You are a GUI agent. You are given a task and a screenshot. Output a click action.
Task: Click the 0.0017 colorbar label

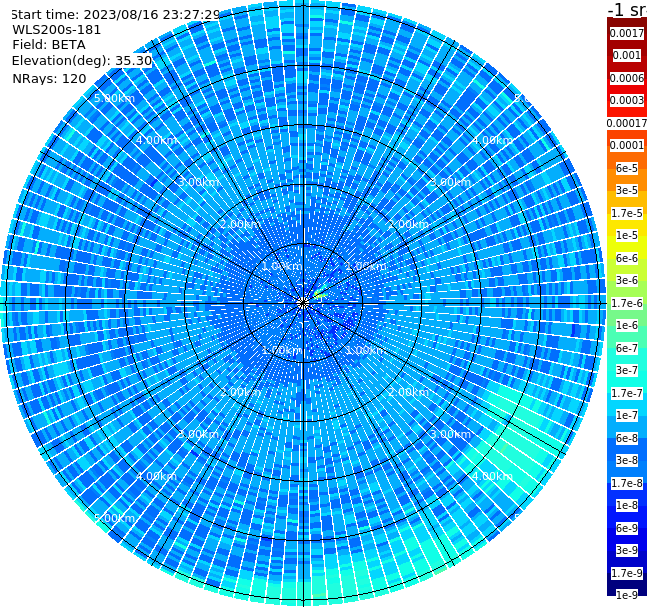(627, 33)
